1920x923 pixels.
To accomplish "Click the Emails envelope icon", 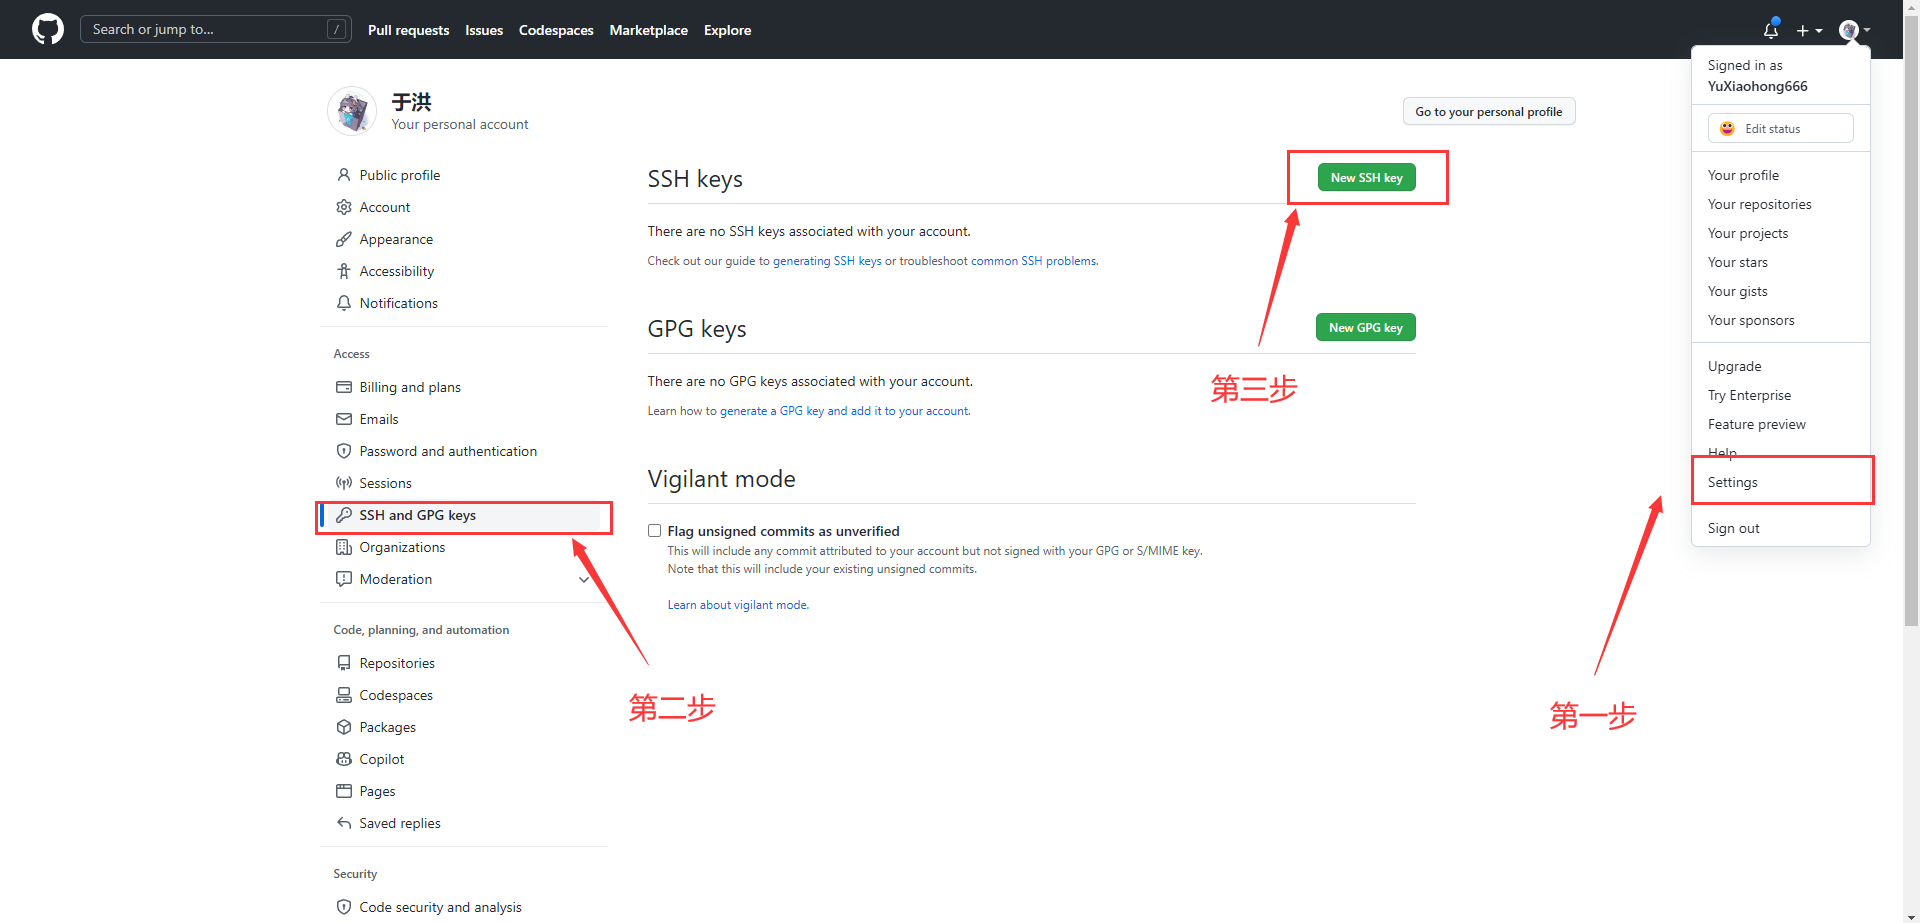I will point(344,419).
